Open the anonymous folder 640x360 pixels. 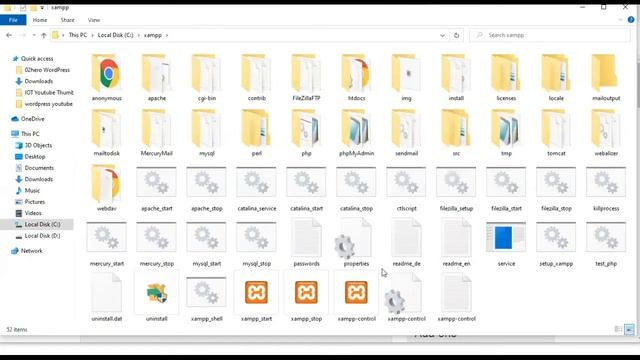pos(107,78)
